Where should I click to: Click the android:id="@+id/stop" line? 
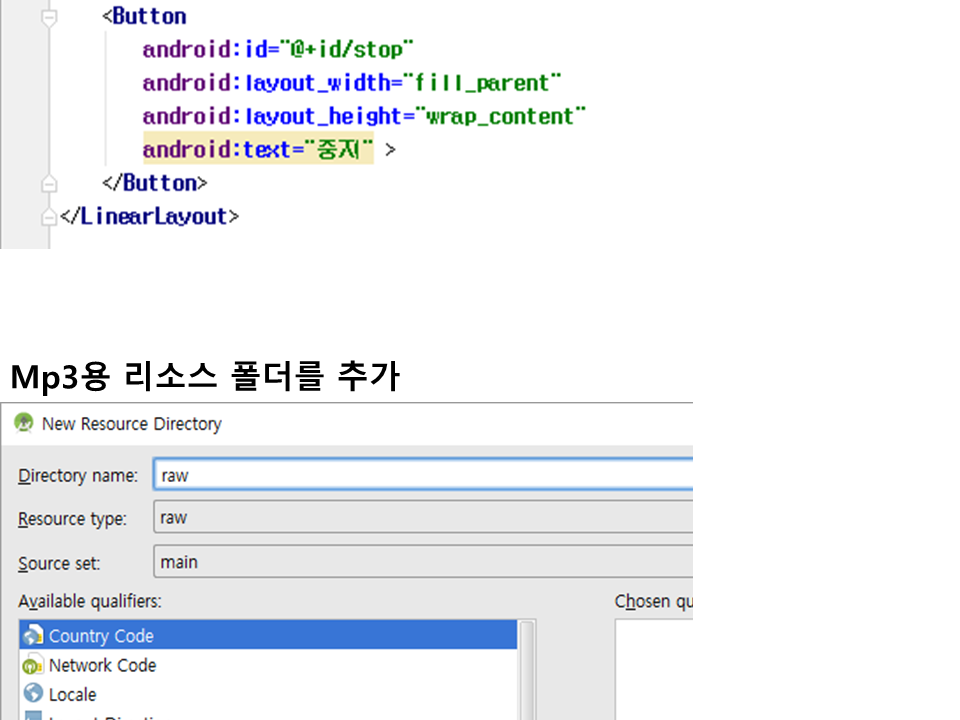click(277, 50)
